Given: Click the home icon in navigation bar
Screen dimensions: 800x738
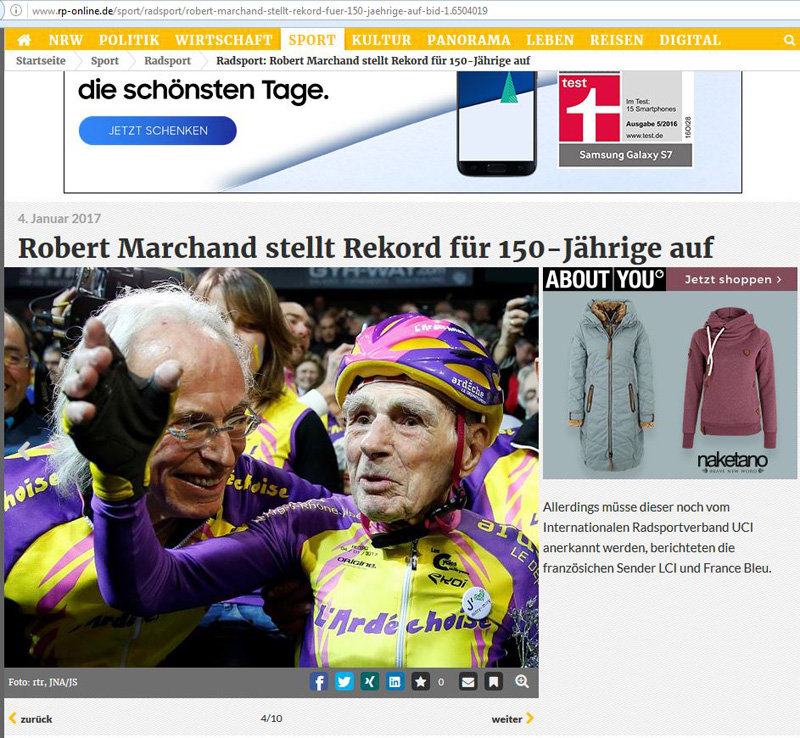Looking at the screenshot, I should click(x=24, y=40).
